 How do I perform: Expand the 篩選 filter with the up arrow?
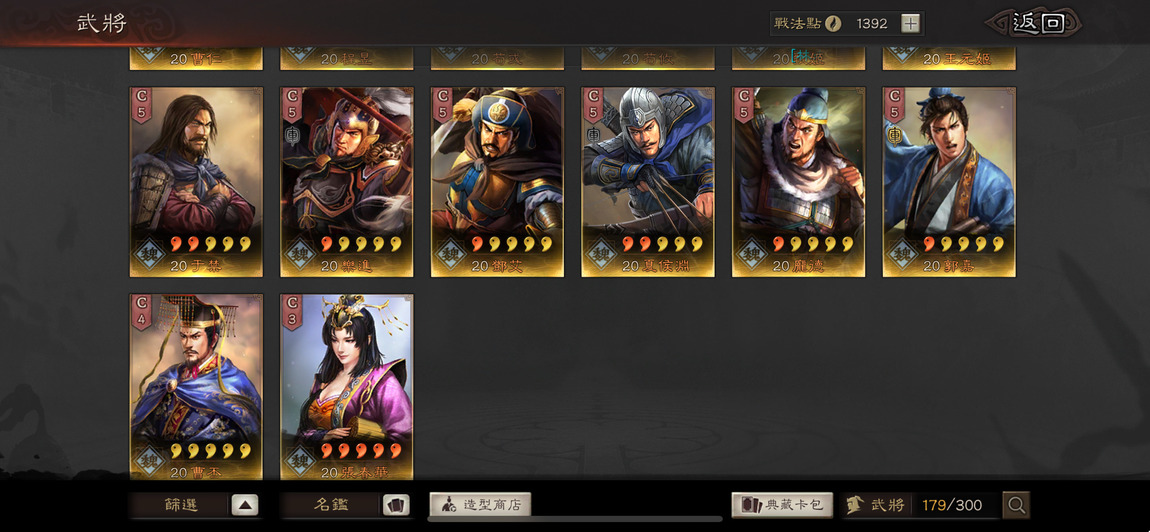(x=245, y=505)
